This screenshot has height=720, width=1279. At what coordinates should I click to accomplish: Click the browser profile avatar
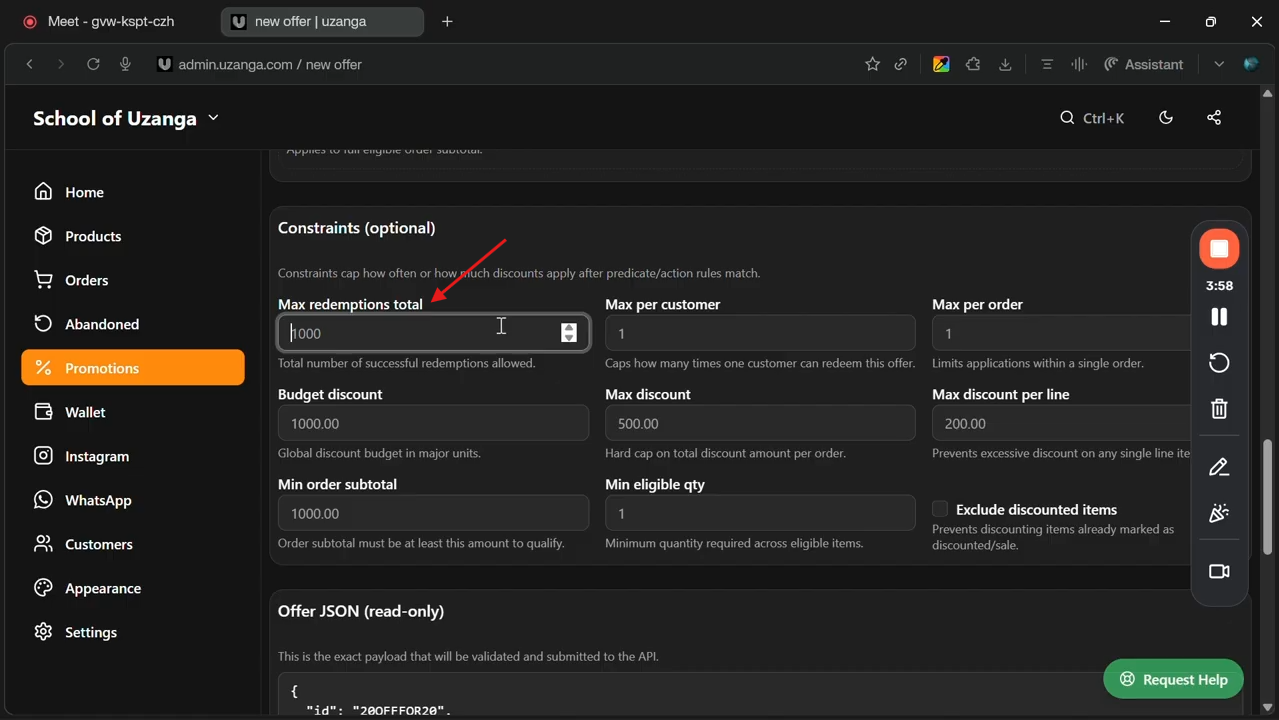click(x=1251, y=64)
